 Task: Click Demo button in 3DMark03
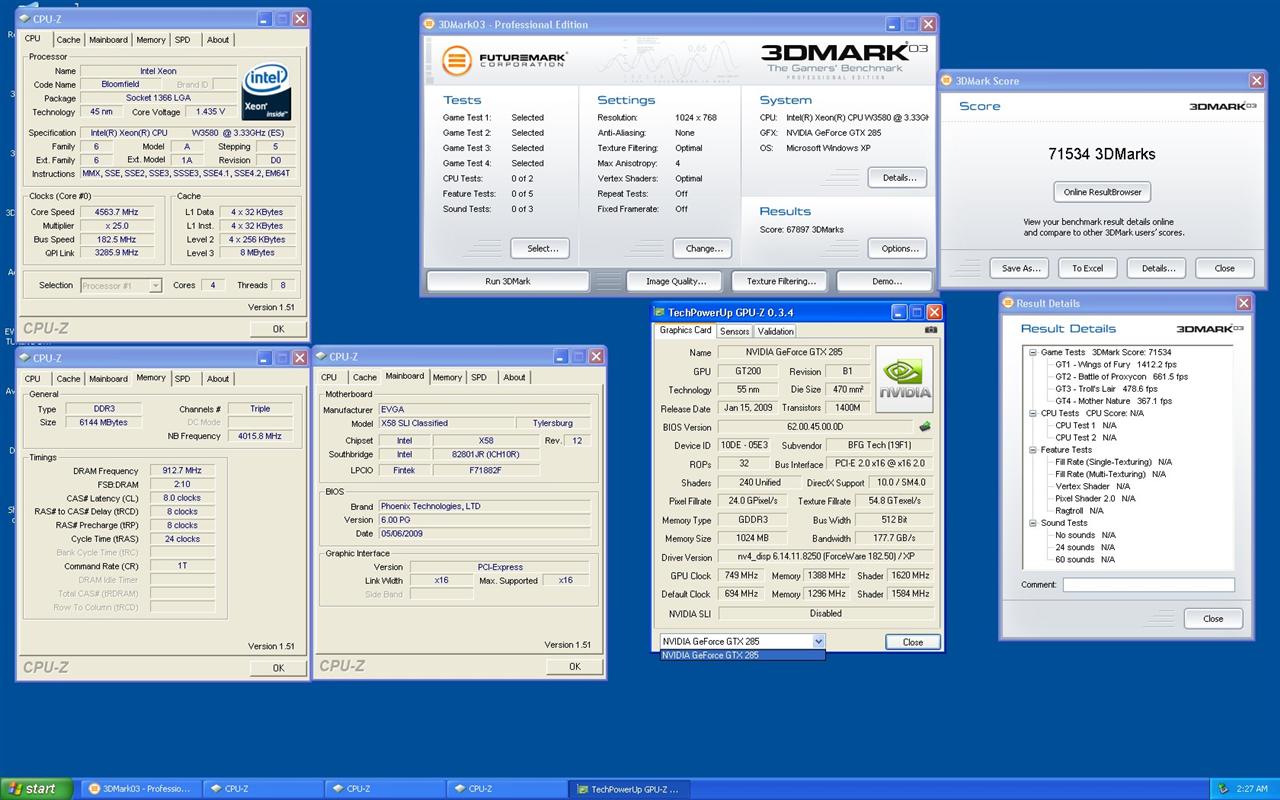tap(886, 281)
